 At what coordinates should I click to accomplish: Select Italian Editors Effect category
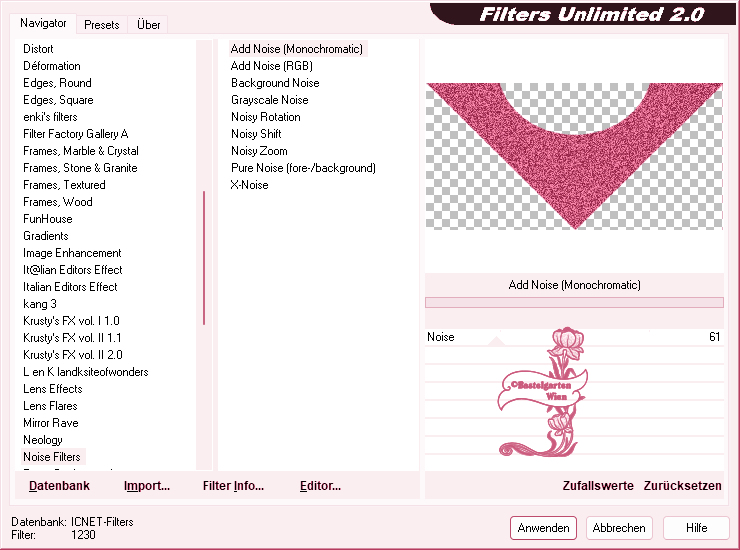[70, 287]
